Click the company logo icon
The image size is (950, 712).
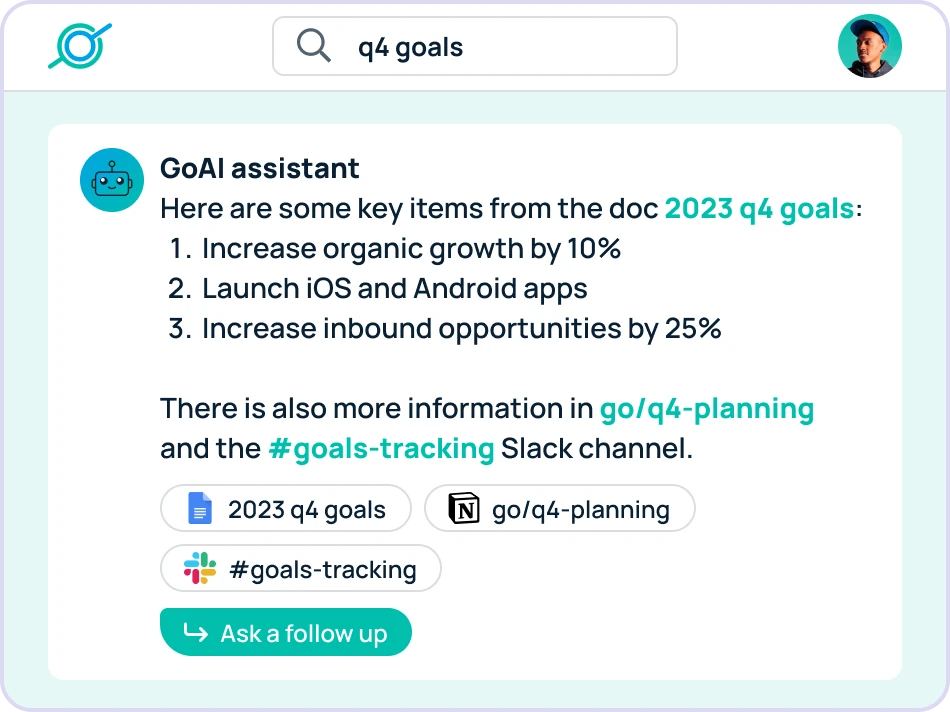[80, 45]
